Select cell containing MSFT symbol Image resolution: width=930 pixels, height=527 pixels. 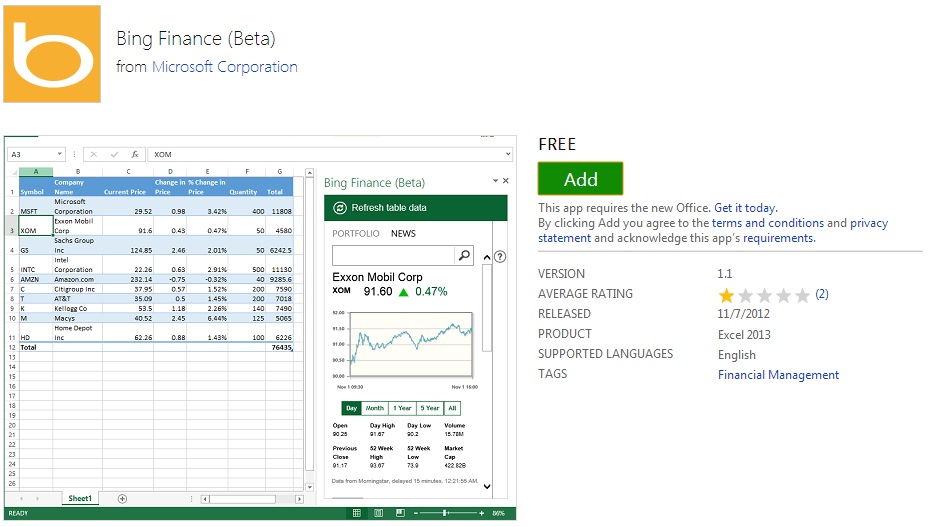[x=36, y=206]
